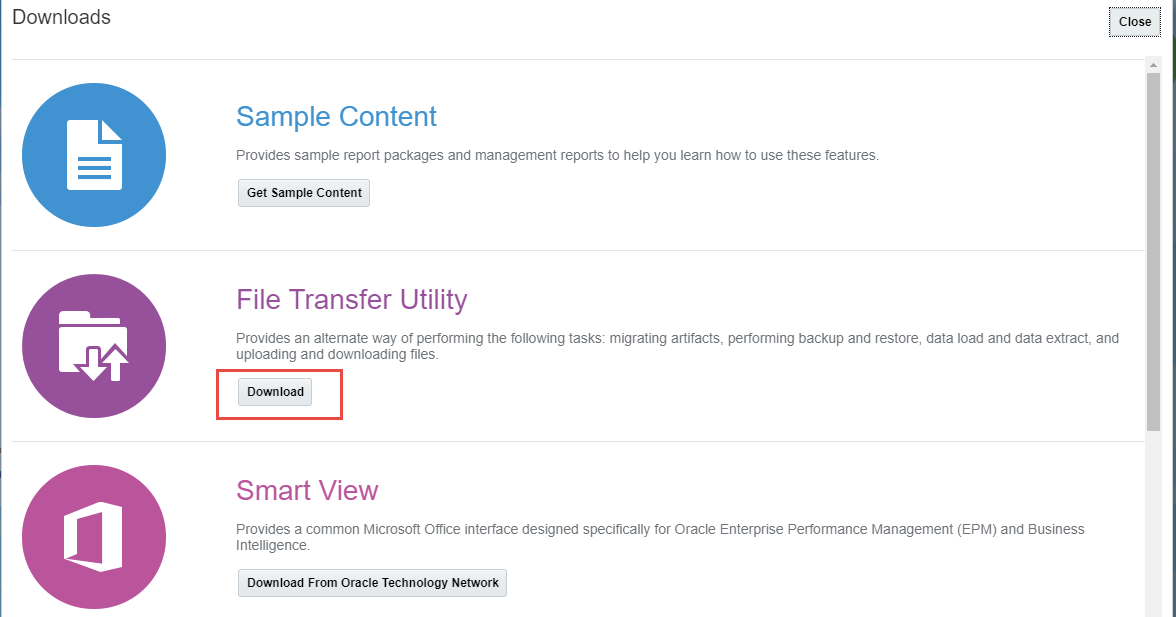Screen dimensions: 1176x617
Task: Click Download From Oracle Technology Network
Action: pos(372,583)
